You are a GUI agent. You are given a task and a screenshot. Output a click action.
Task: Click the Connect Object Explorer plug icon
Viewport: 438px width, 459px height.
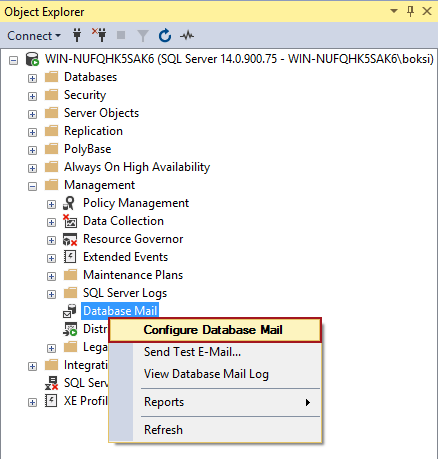coord(77,35)
